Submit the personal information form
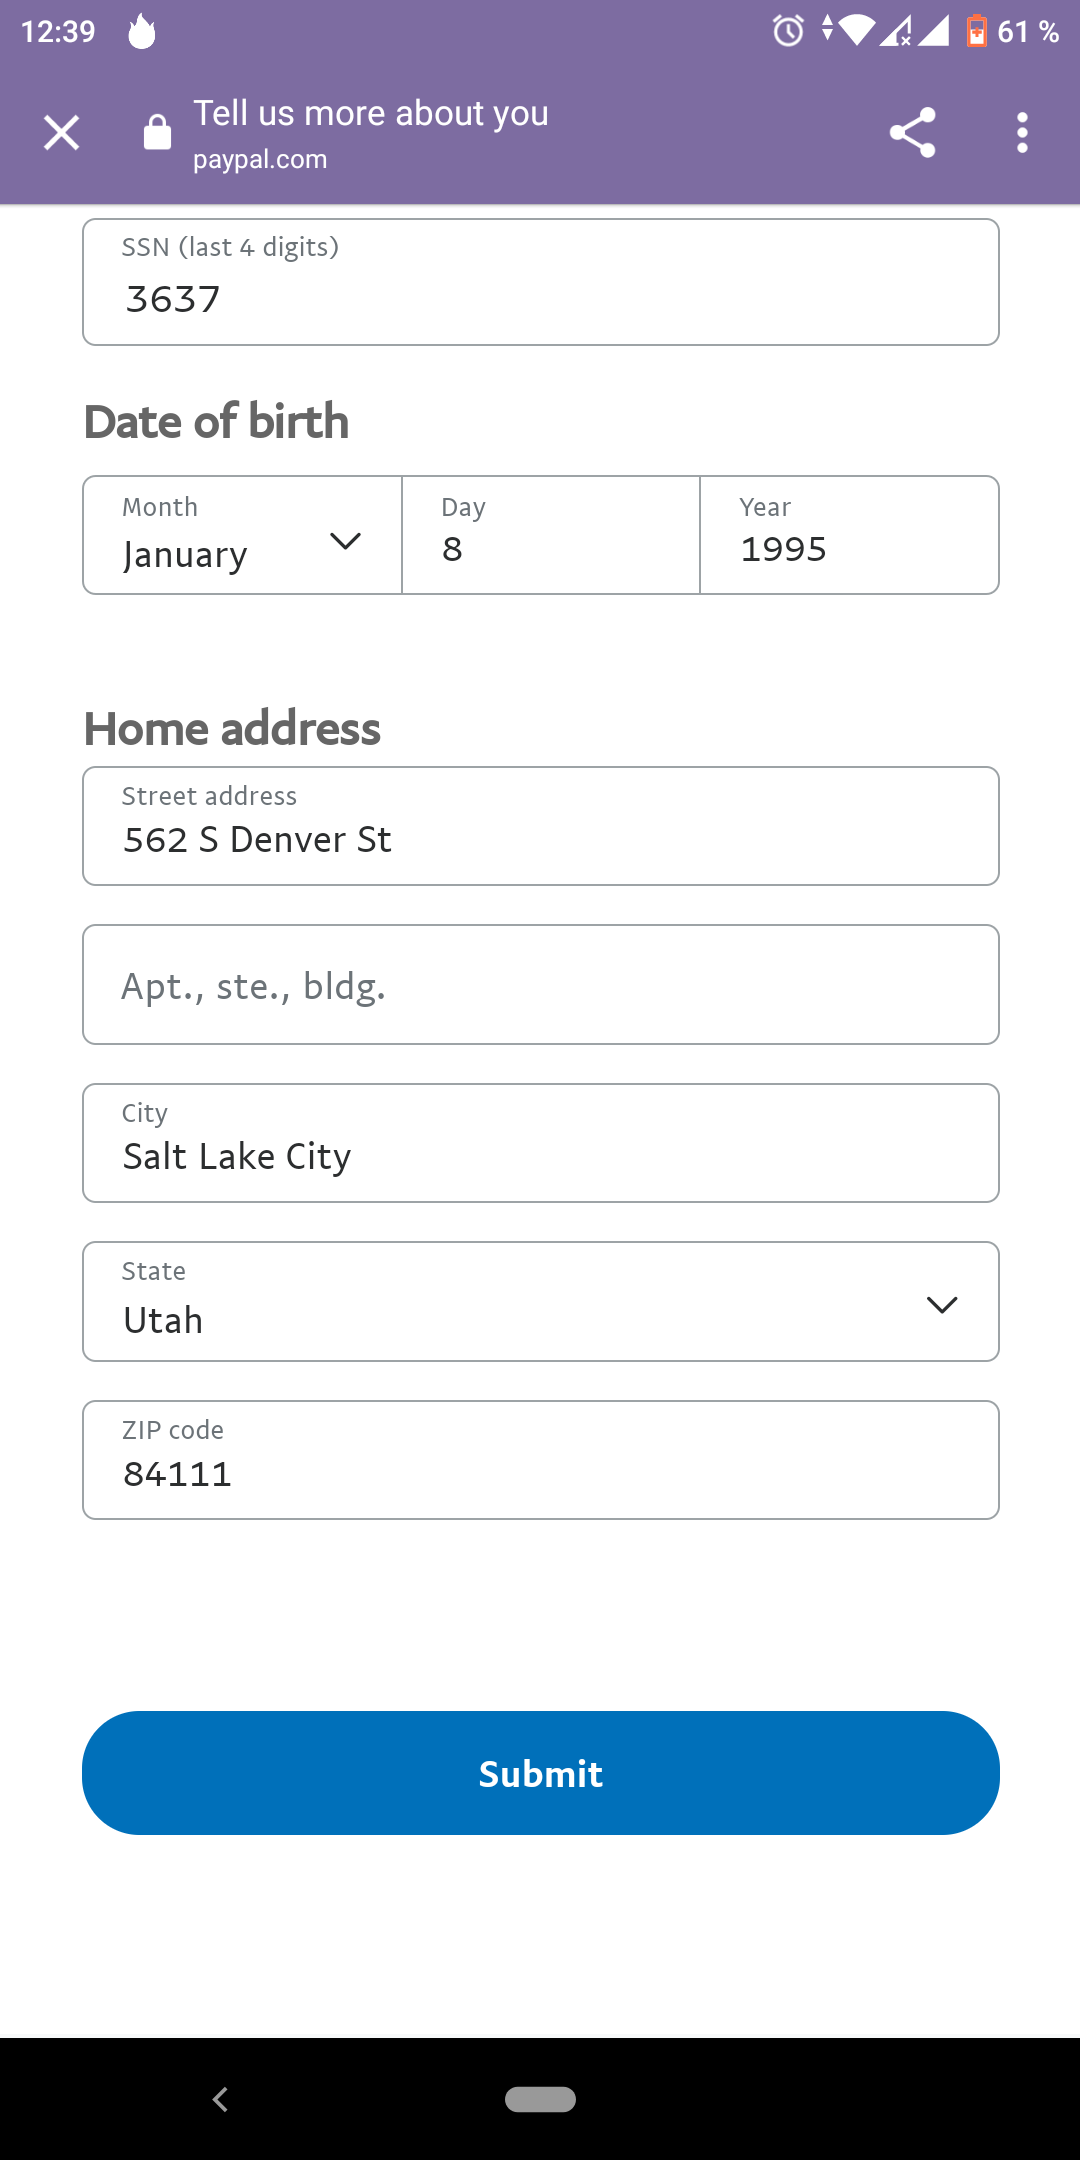This screenshot has height=2160, width=1080. pos(541,1773)
